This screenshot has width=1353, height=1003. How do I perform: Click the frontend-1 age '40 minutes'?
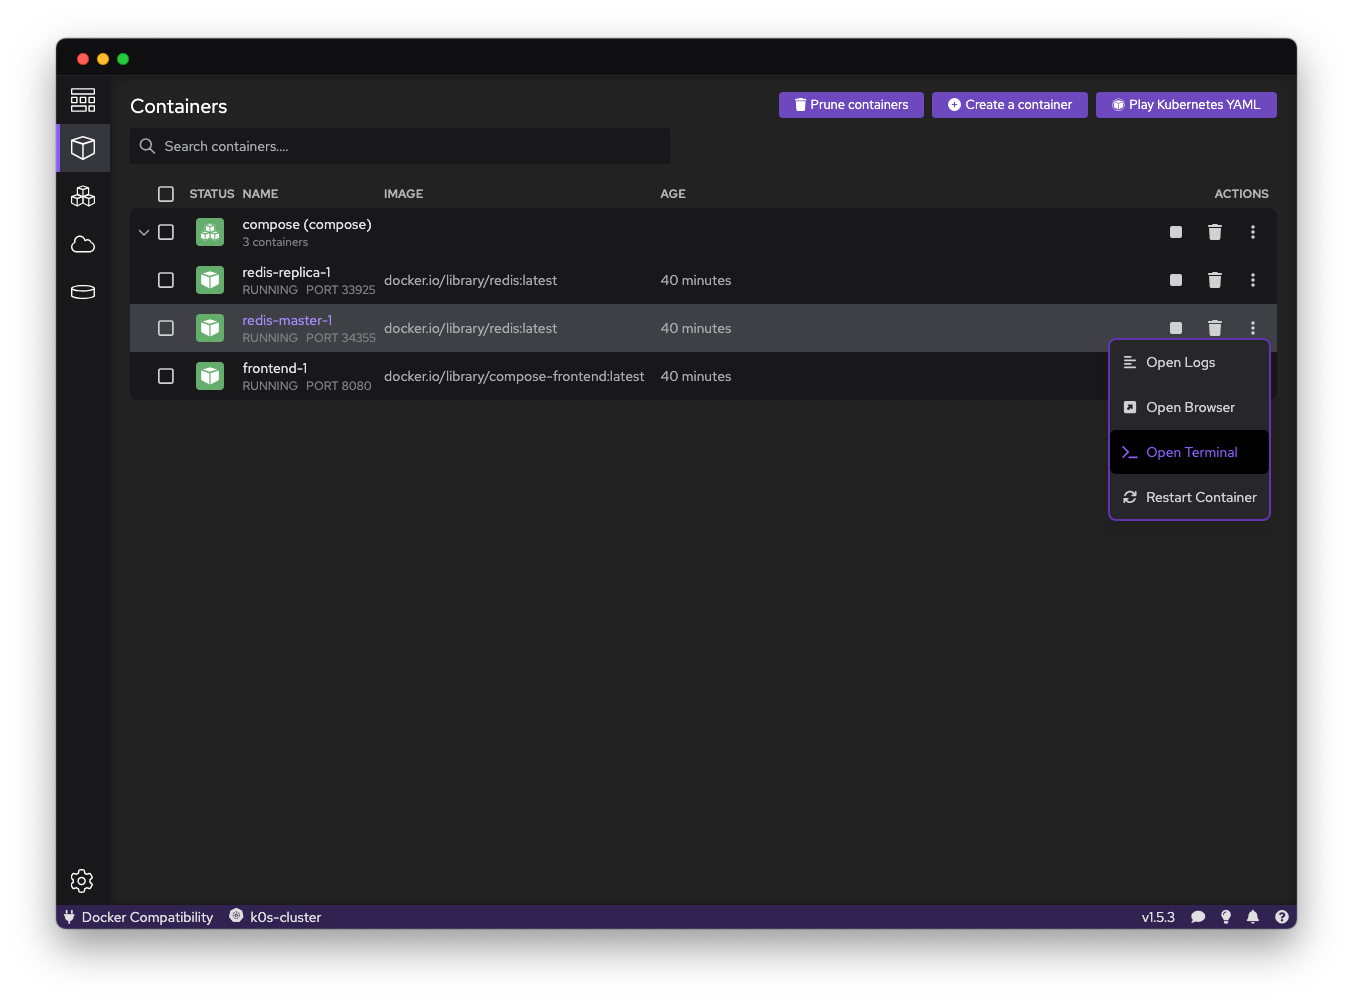(x=696, y=376)
